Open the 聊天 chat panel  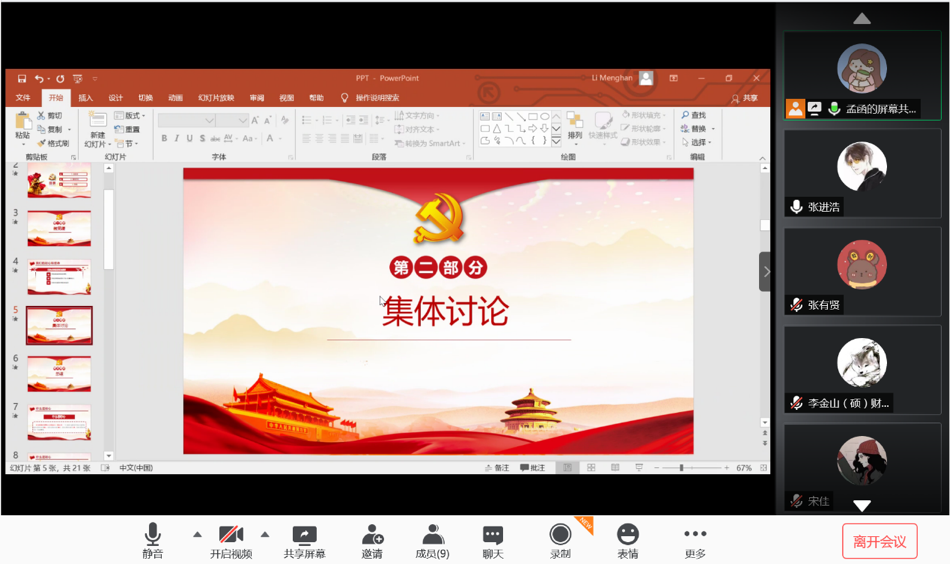pyautogui.click(x=493, y=540)
